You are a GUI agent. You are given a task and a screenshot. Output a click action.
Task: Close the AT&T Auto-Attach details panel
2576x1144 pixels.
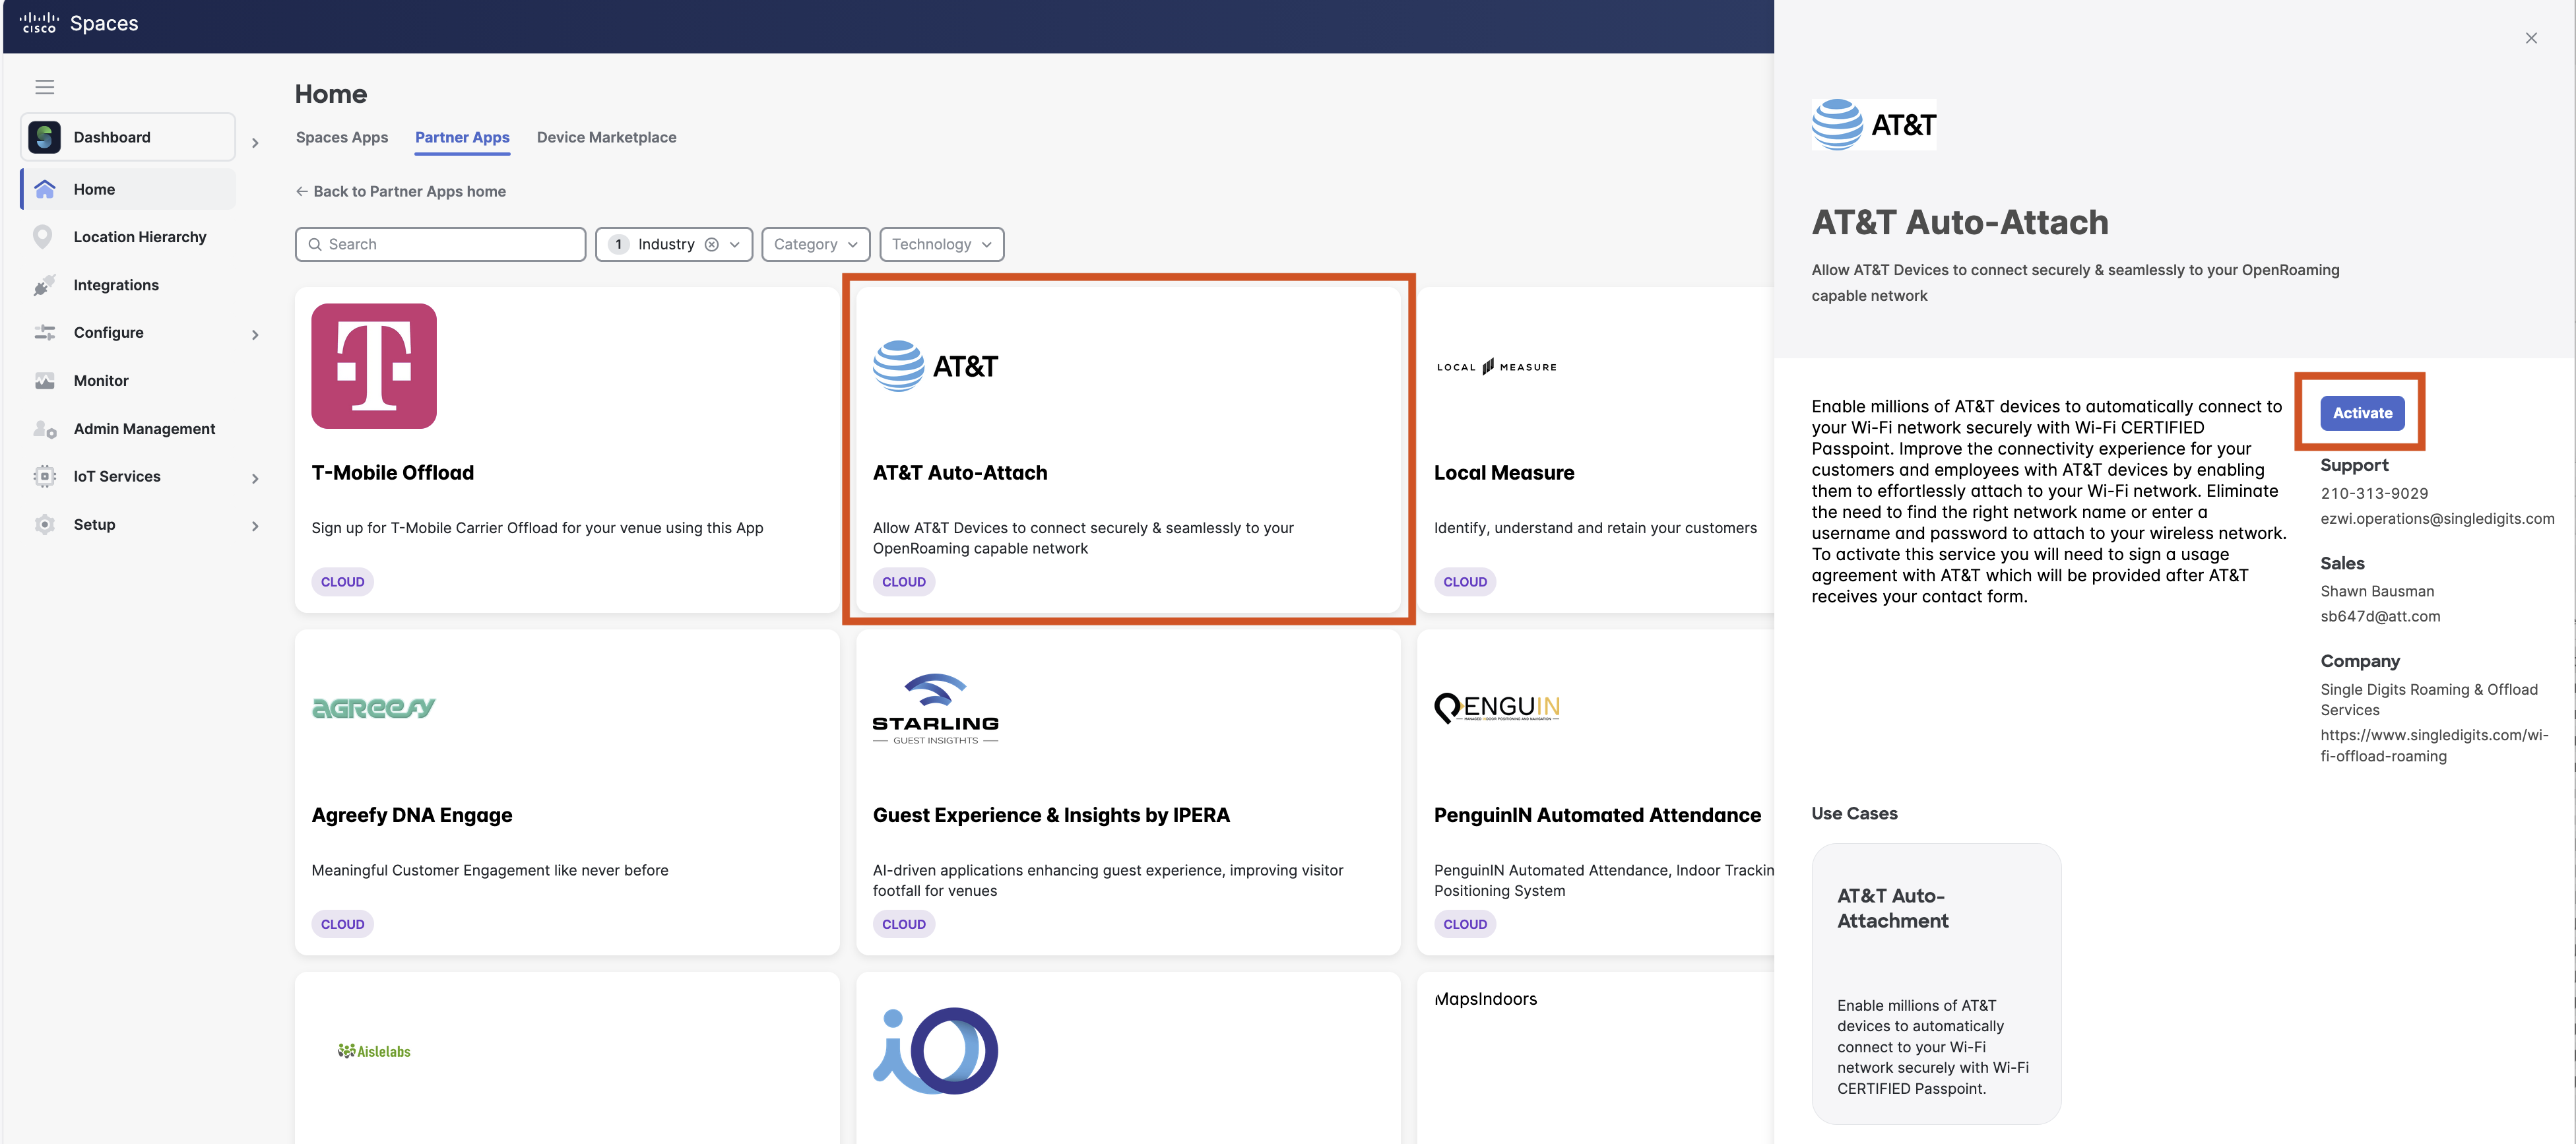(2530, 38)
